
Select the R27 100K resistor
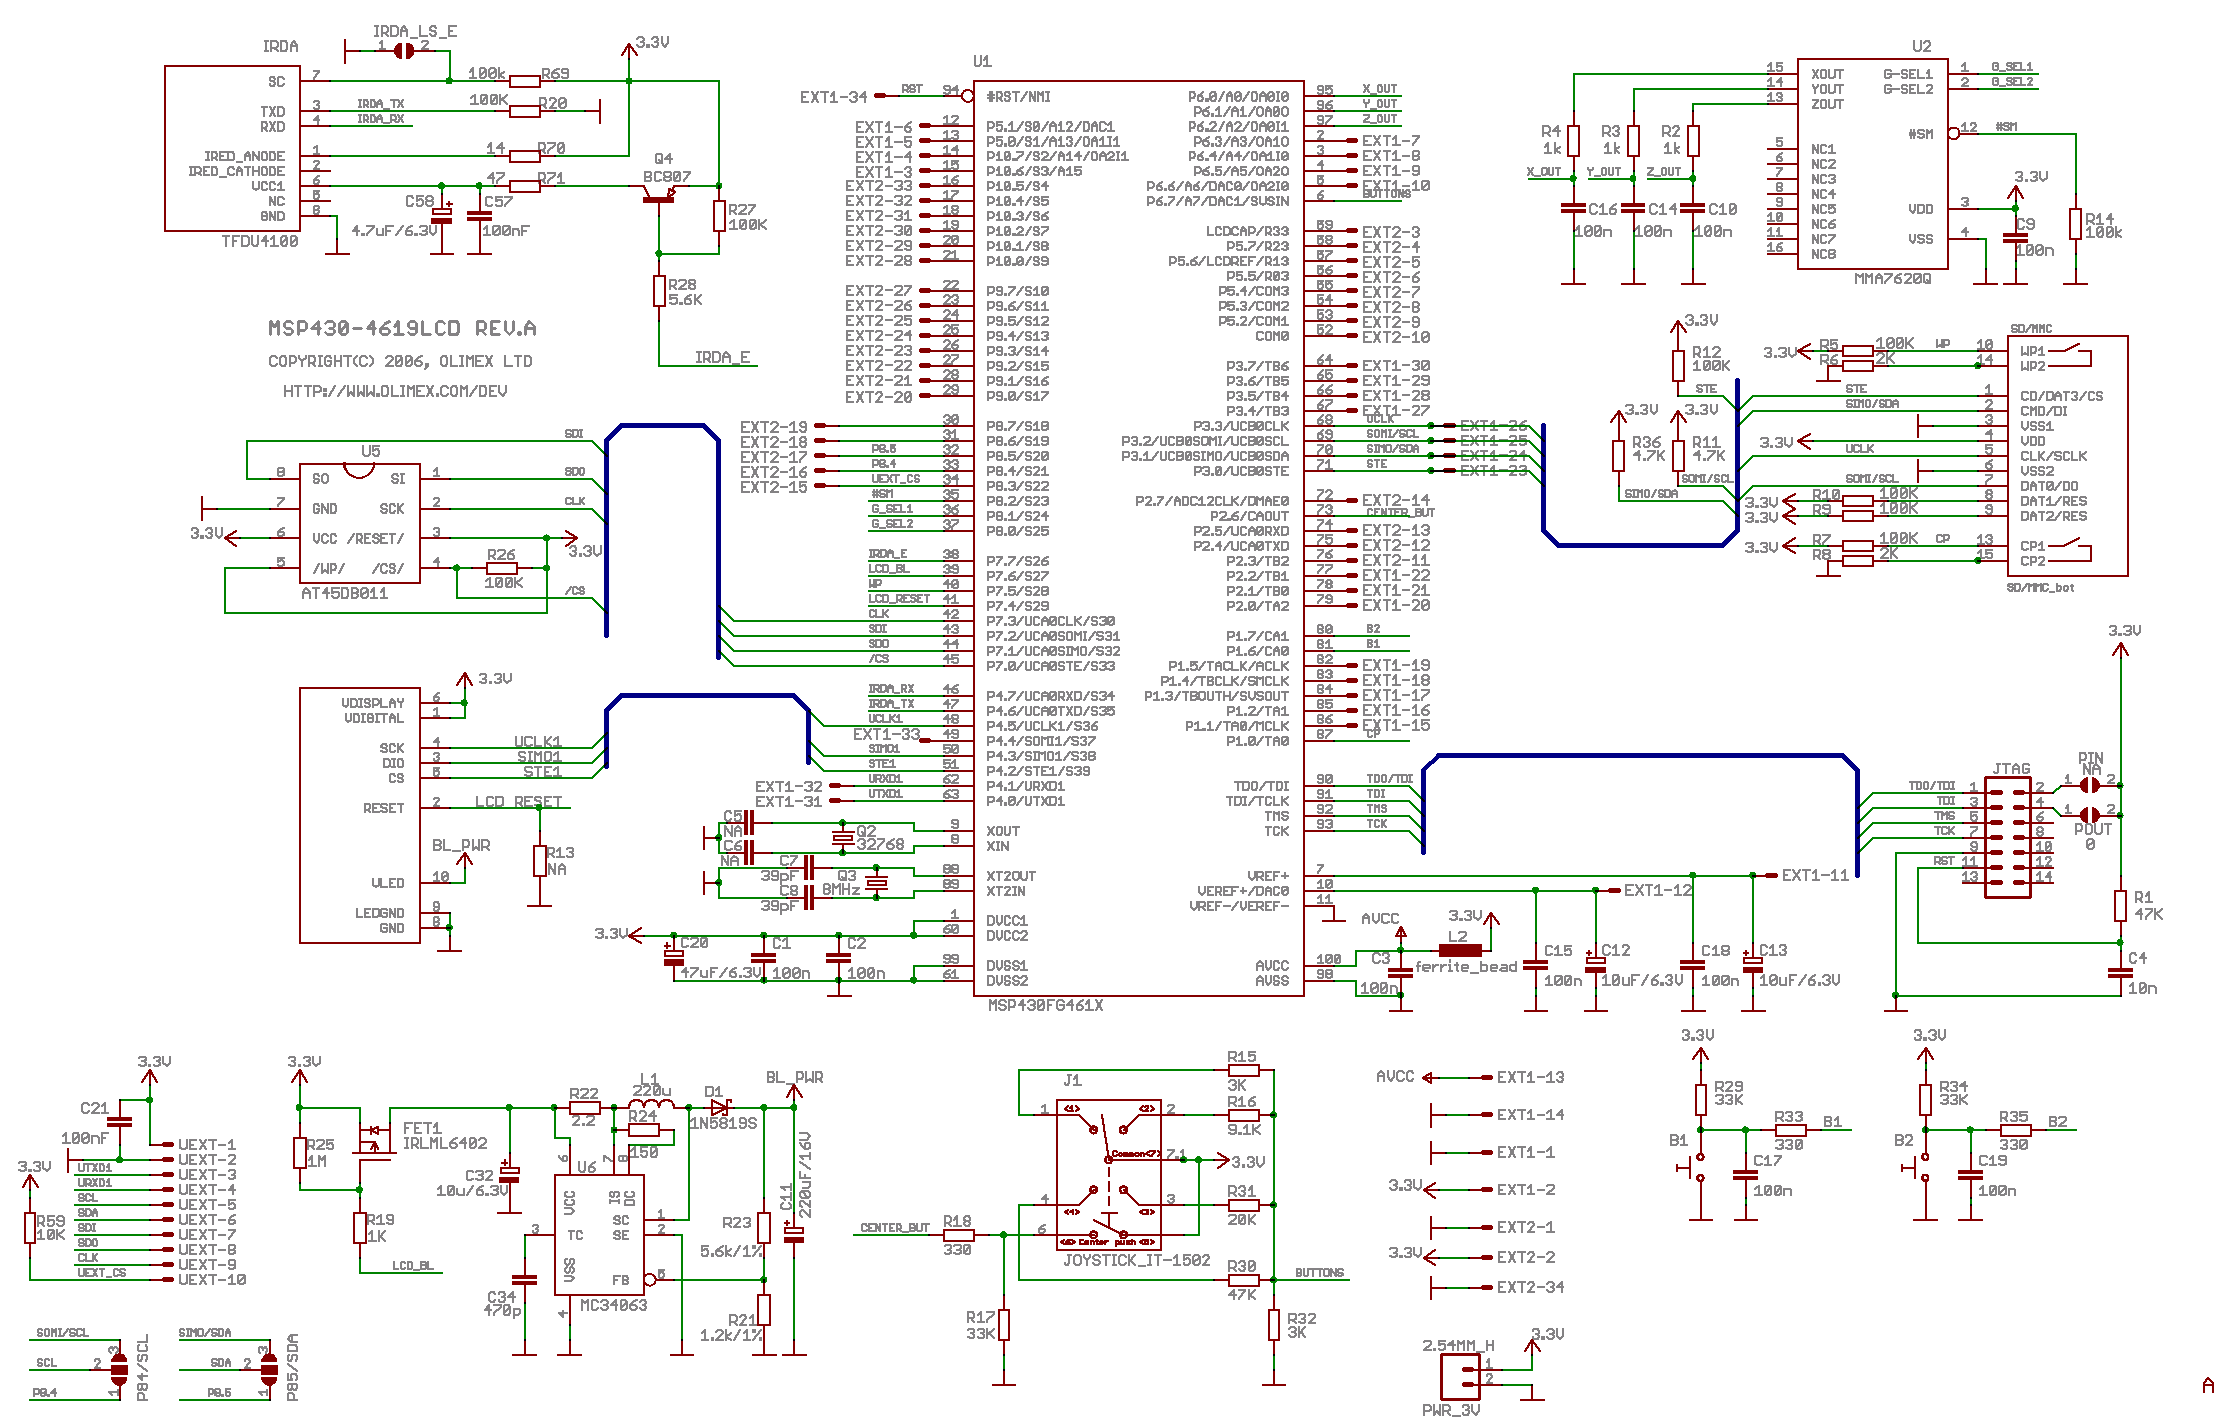(x=719, y=216)
